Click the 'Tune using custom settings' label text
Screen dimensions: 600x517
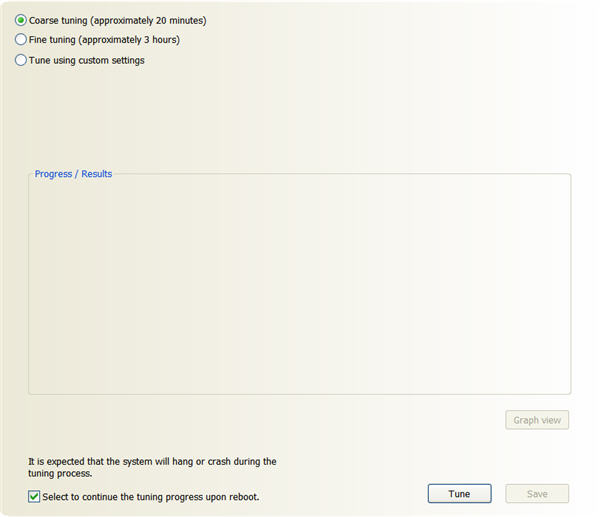(x=86, y=60)
